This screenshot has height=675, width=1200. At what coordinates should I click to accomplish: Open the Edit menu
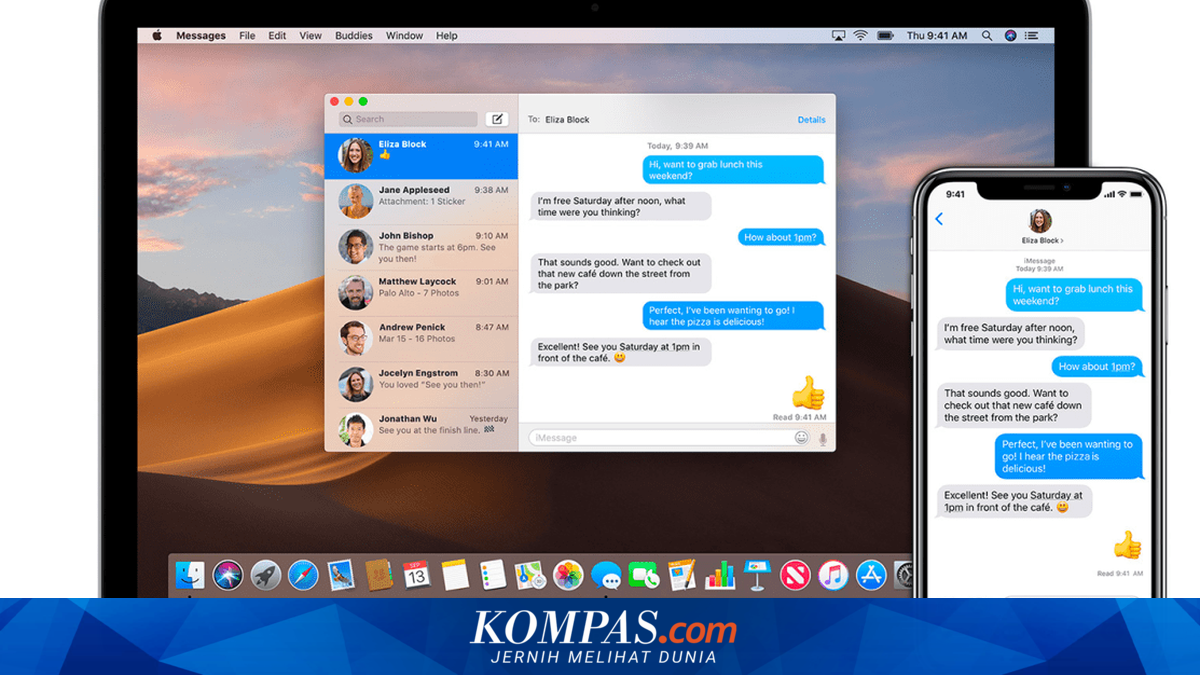point(277,36)
